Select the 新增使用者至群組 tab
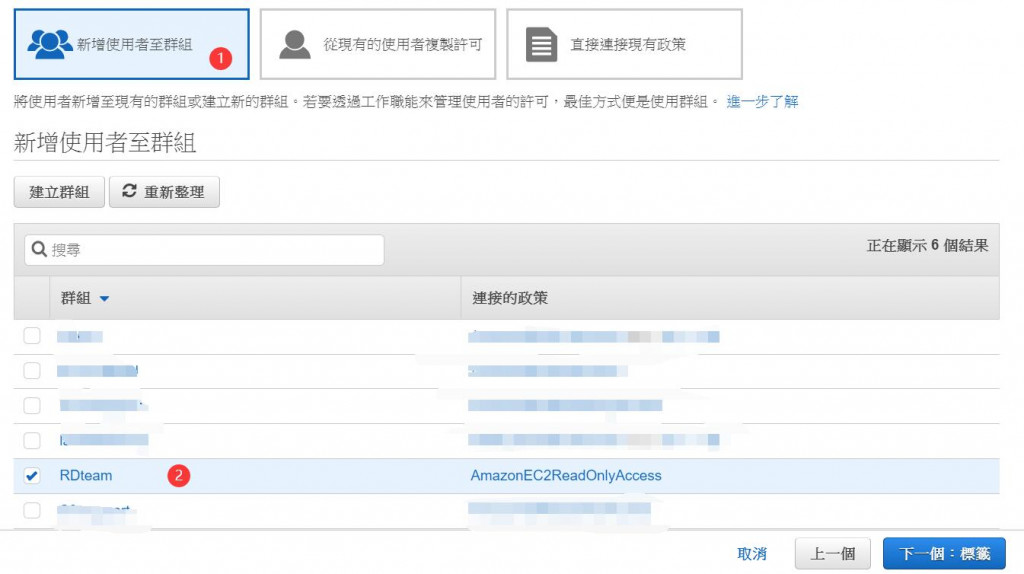Image resolution: width=1024 pixels, height=574 pixels. click(x=131, y=44)
